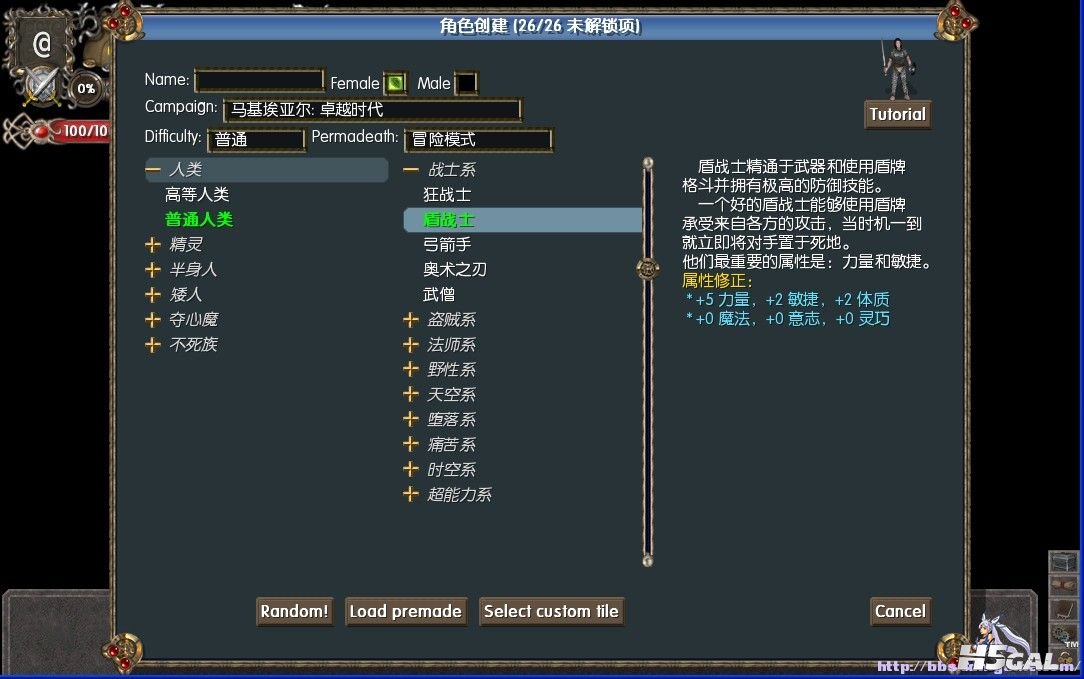Open the Tutorial button
This screenshot has width=1084, height=679.
point(897,114)
